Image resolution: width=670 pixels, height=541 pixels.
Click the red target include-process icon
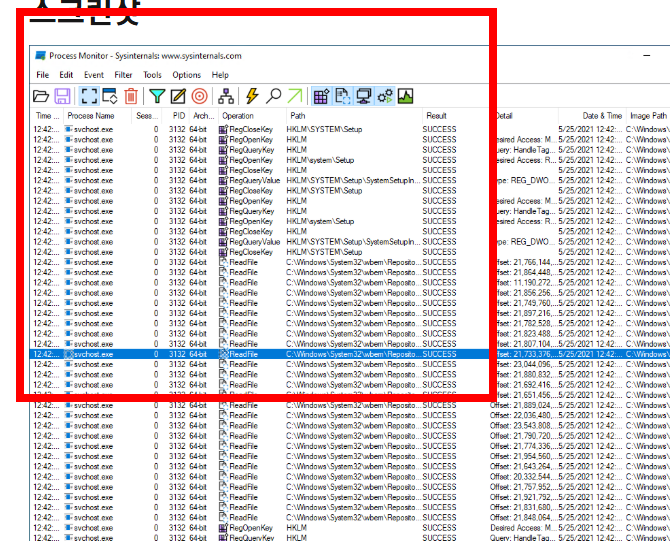pos(200,96)
